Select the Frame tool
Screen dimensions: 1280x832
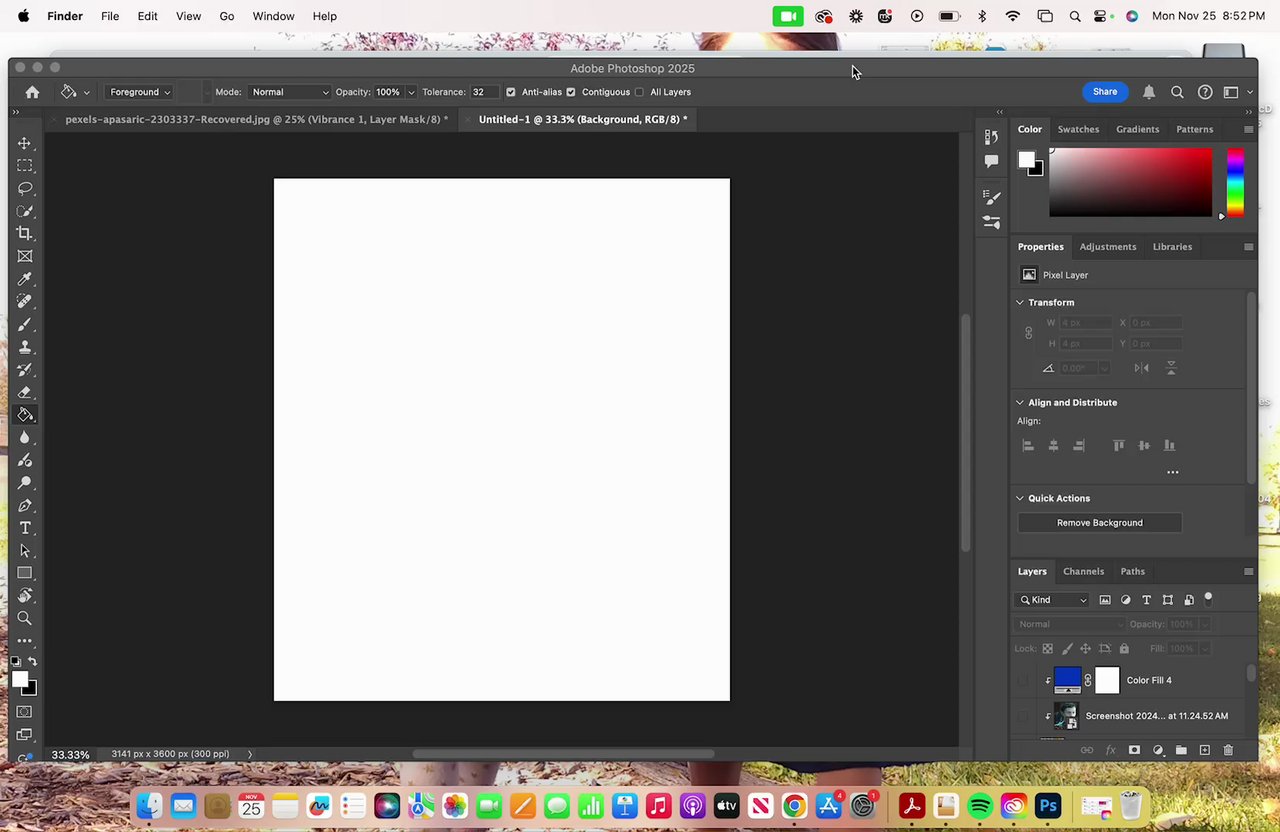click(x=25, y=256)
